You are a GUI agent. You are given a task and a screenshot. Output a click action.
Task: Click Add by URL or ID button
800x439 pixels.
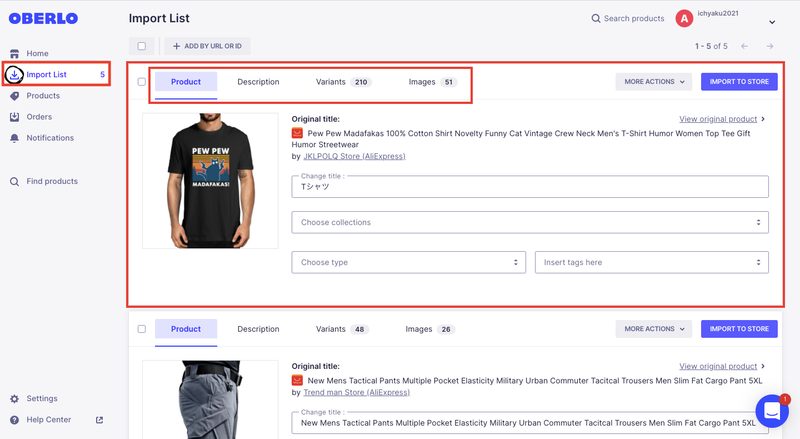tap(207, 46)
